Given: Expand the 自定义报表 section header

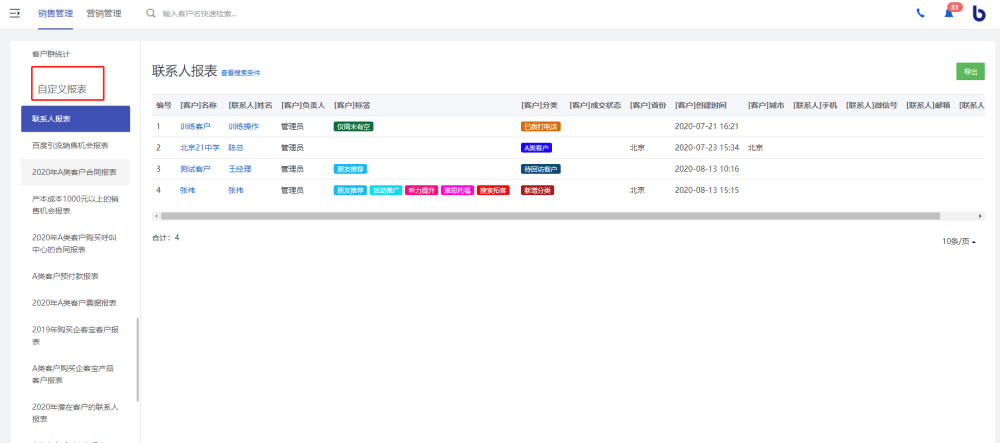Looking at the screenshot, I should pyautogui.click(x=62, y=89).
